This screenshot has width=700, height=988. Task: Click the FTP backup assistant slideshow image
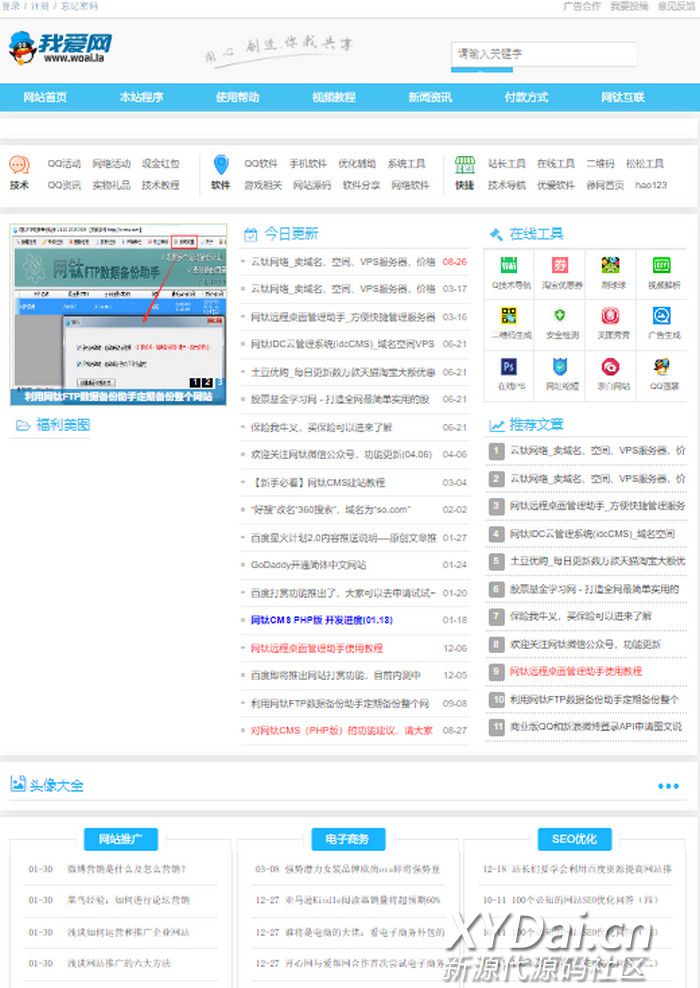[x=119, y=312]
